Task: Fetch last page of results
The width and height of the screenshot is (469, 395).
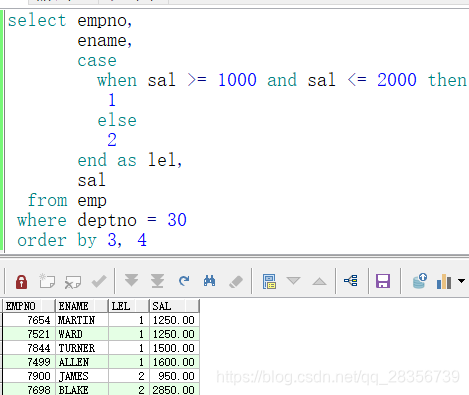Action: [157, 281]
